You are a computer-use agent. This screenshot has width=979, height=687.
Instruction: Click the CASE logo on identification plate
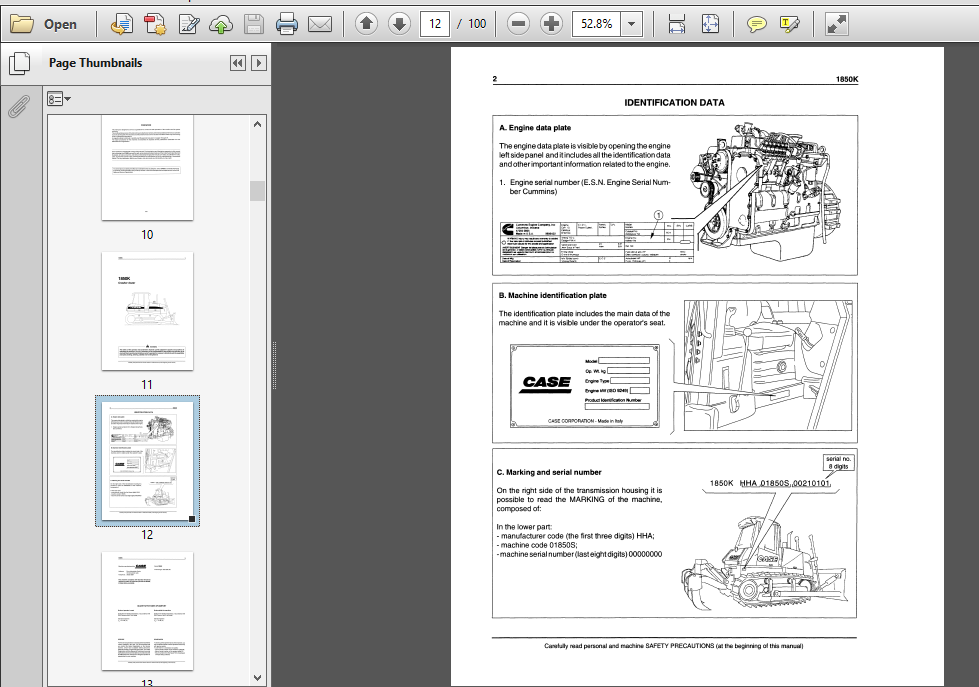point(546,383)
